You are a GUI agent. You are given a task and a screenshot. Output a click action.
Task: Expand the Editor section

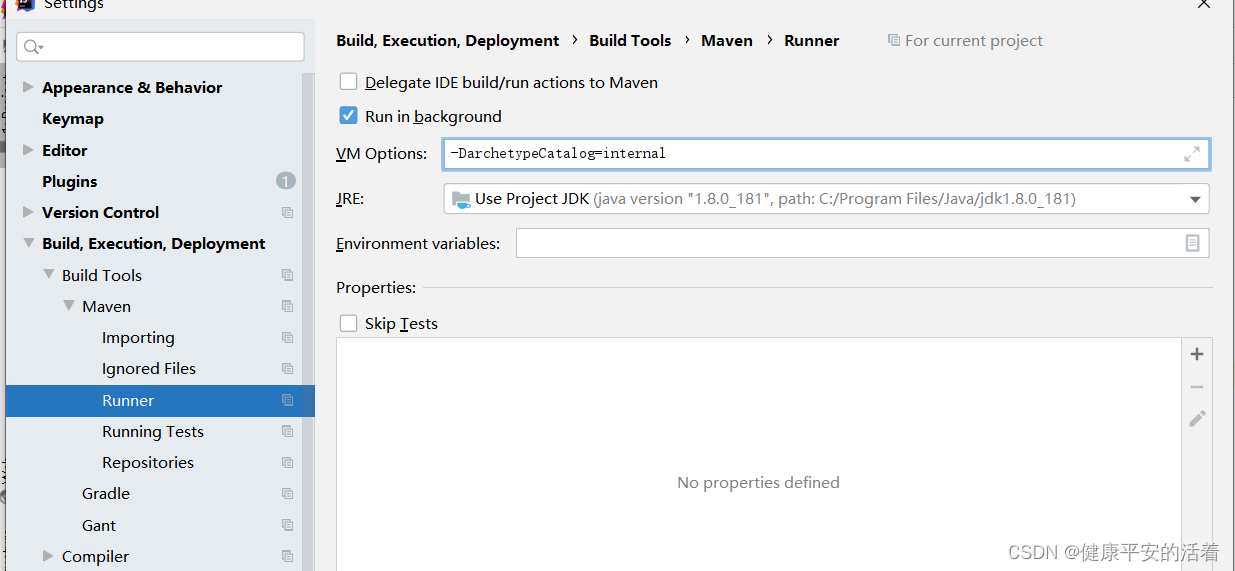click(x=28, y=150)
